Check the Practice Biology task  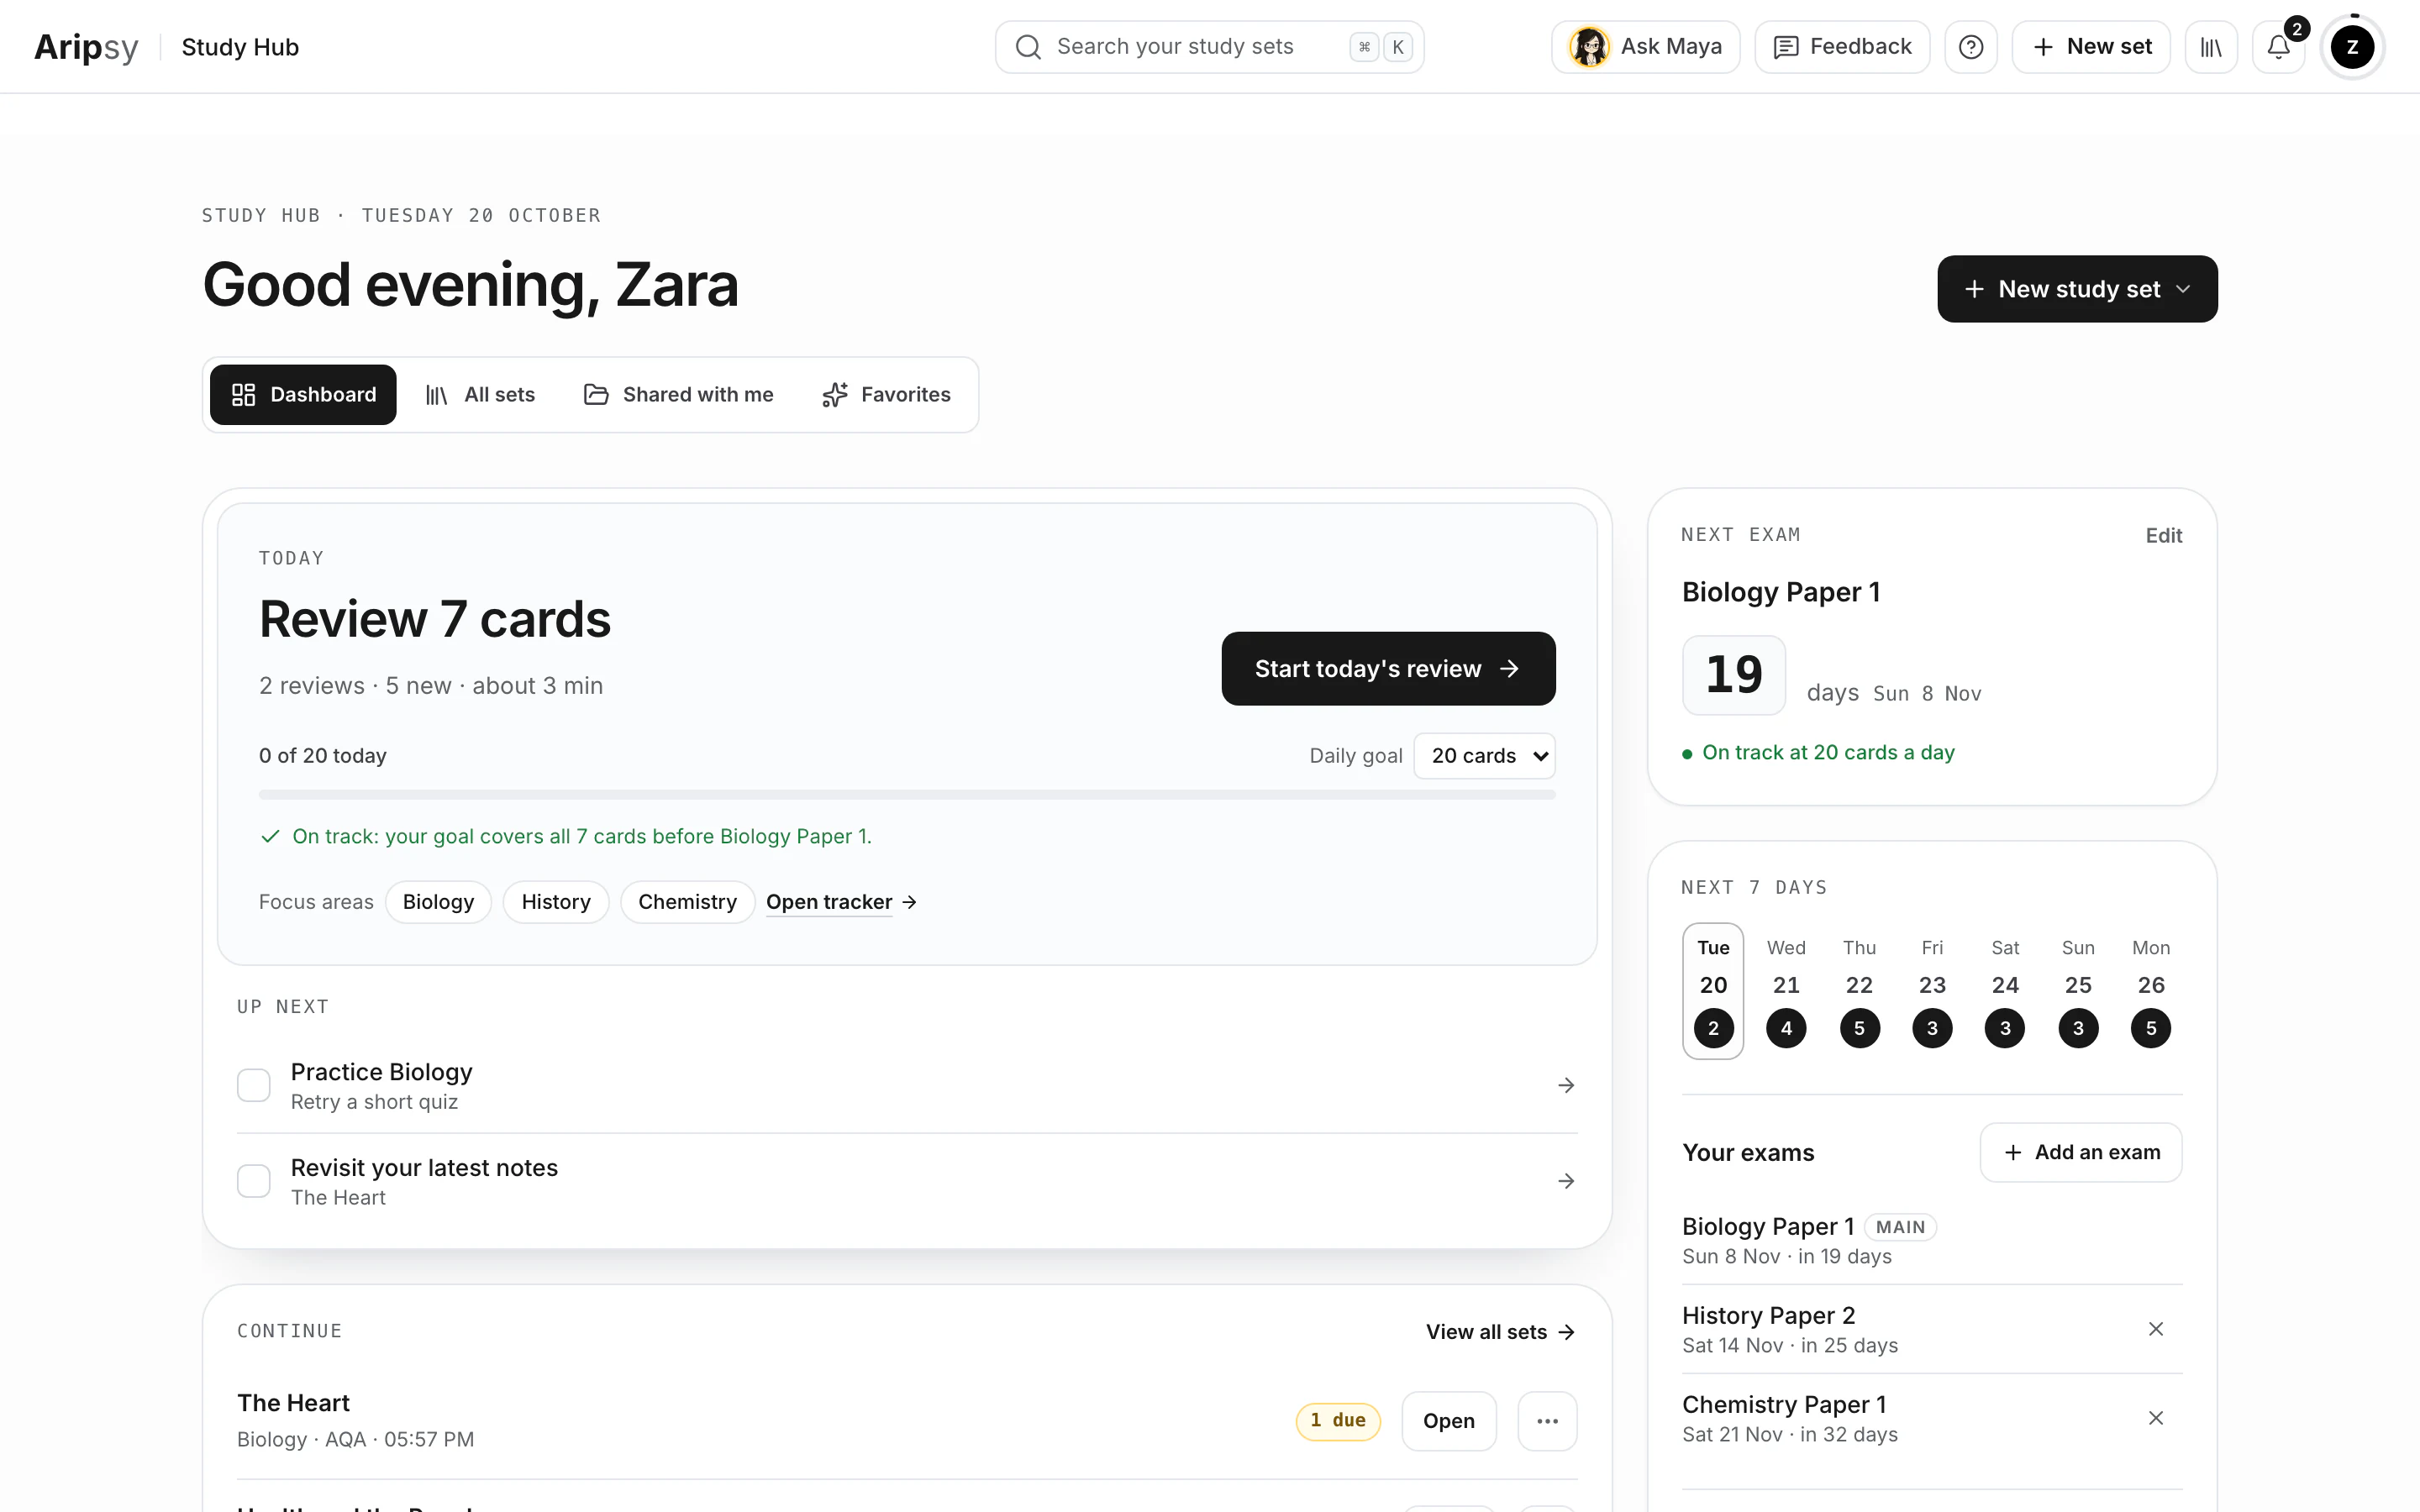tap(254, 1085)
